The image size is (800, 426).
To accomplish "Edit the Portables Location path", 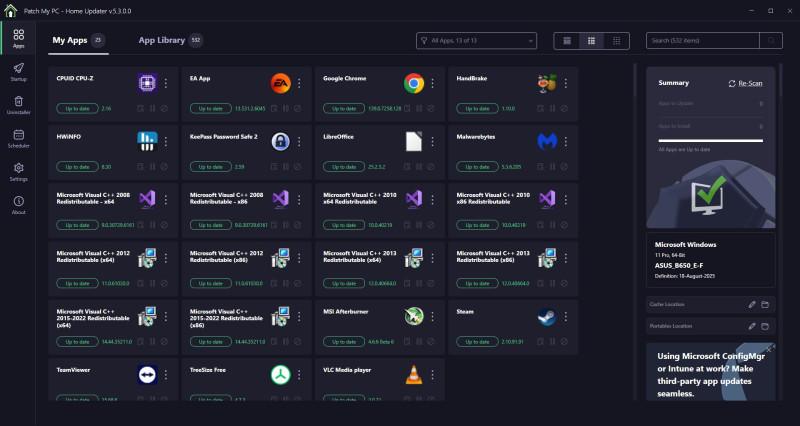I will [x=752, y=326].
